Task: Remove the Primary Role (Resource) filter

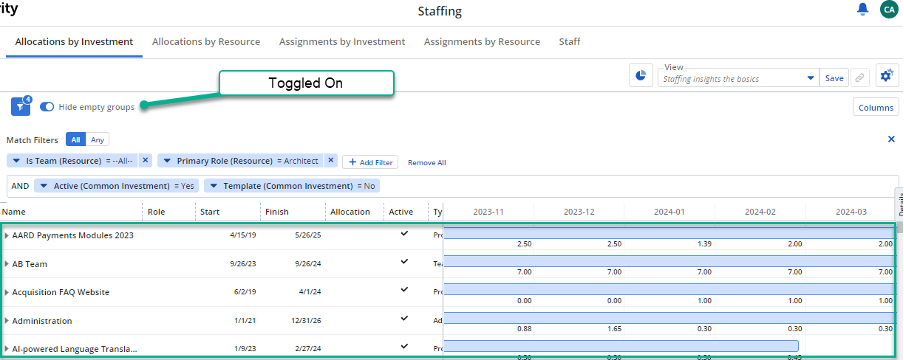Action: 331,161
